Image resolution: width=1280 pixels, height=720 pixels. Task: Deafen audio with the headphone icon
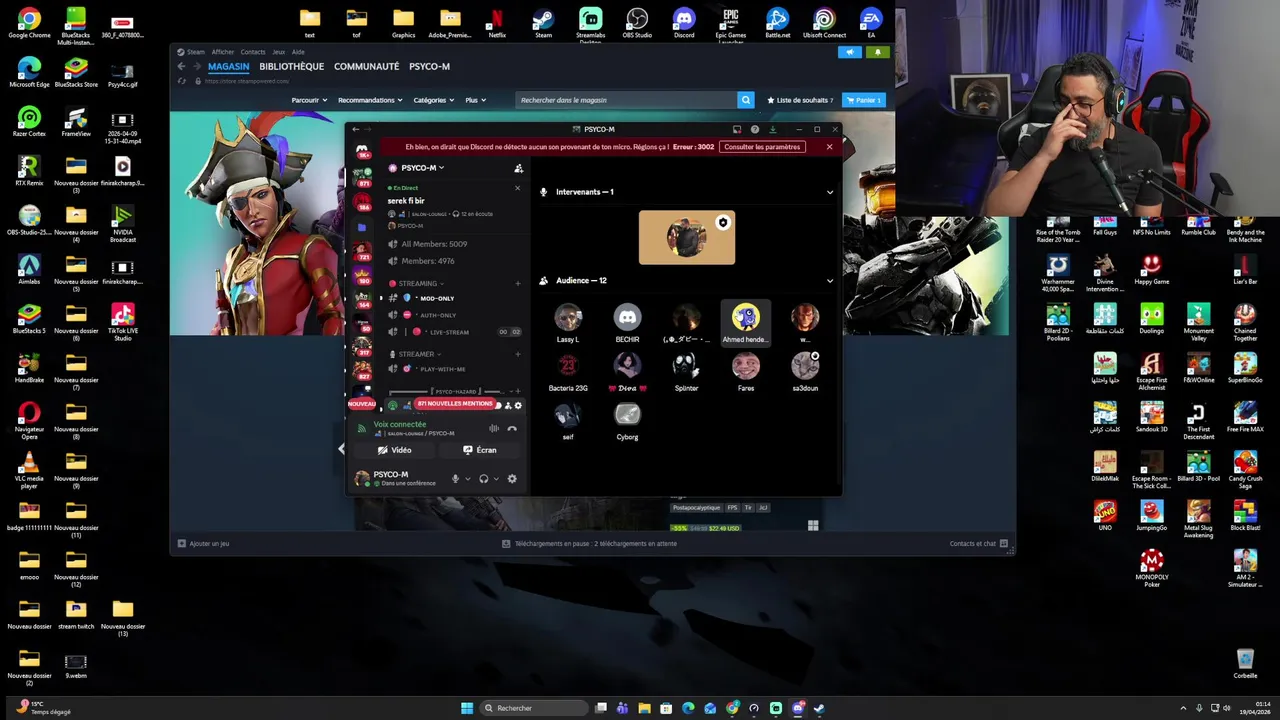483,478
